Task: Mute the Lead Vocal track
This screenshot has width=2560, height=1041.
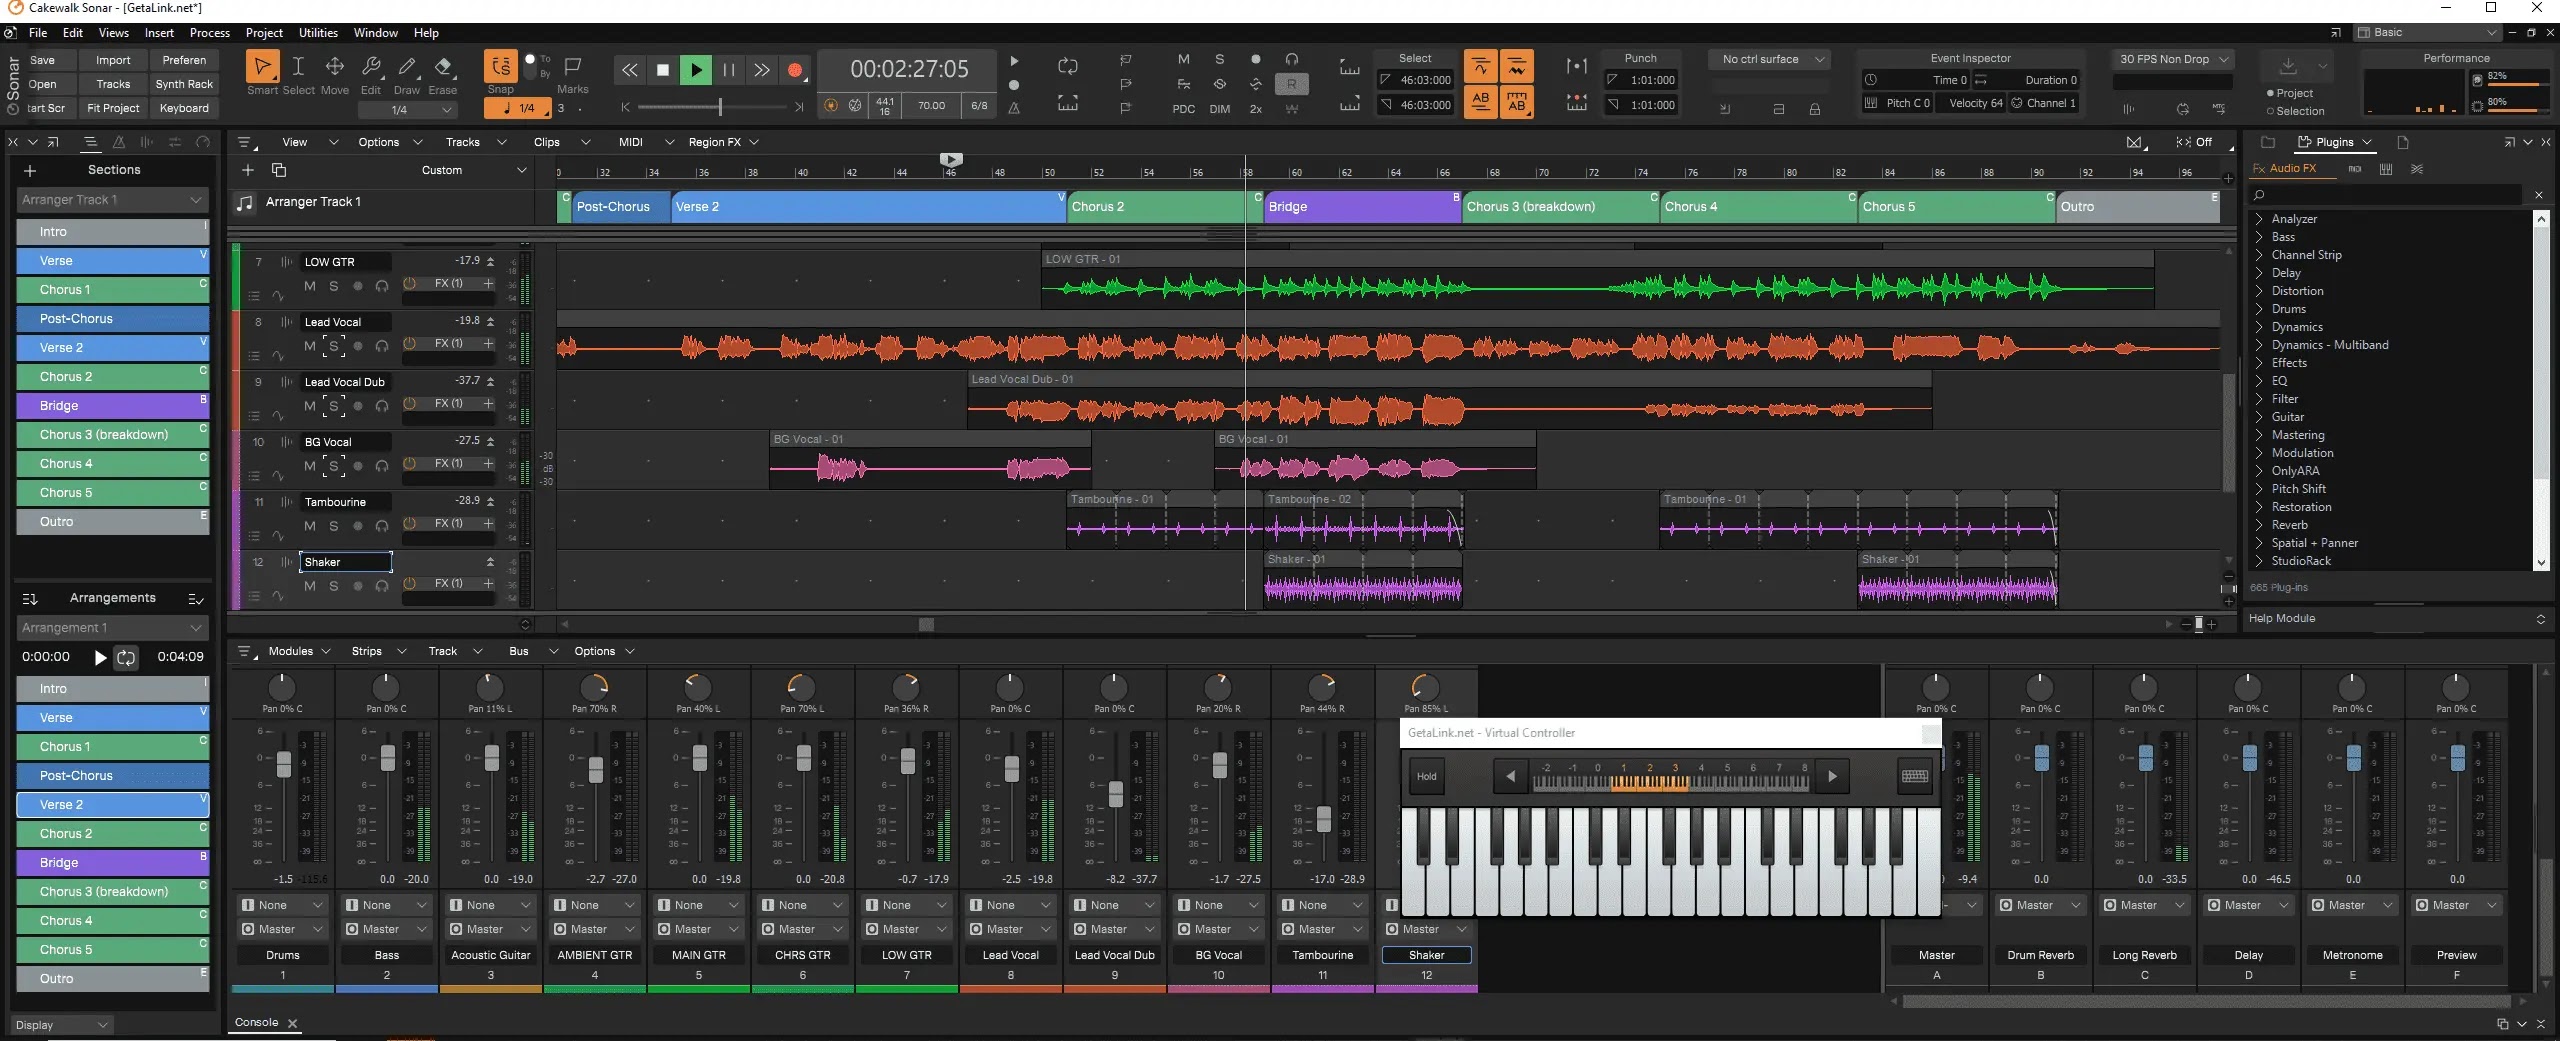Action: 309,345
